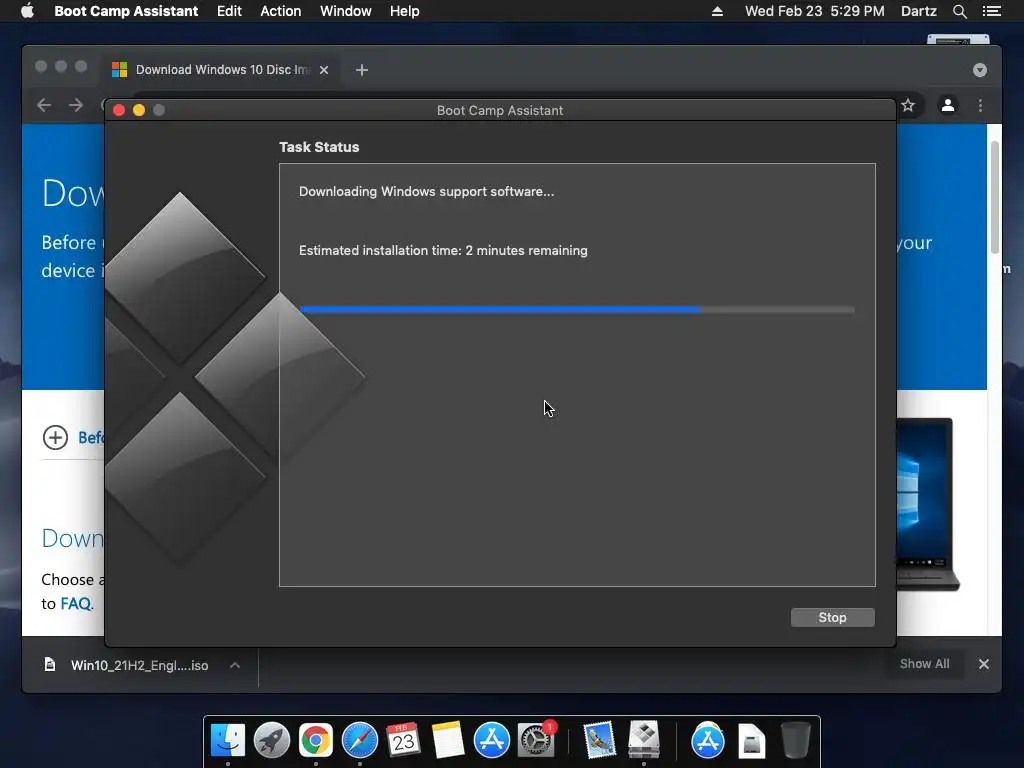Open Chrome three-dot menu
This screenshot has height=768, width=1024.
coord(980,105)
